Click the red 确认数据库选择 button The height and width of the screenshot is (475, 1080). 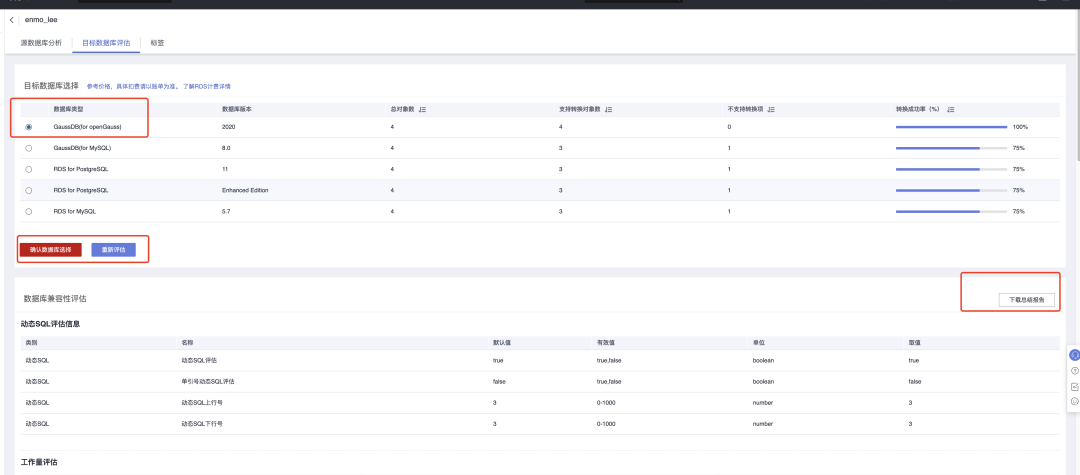(x=50, y=250)
